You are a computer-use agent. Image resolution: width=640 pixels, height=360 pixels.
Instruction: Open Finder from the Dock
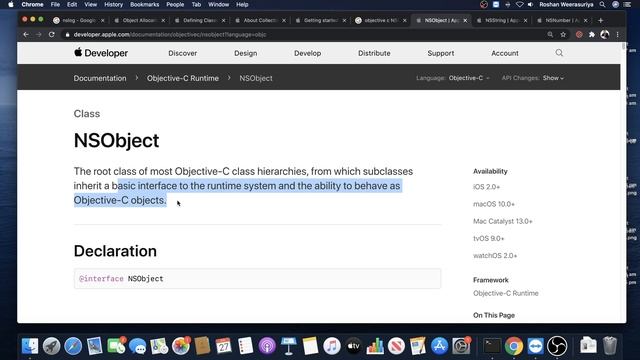(30, 346)
